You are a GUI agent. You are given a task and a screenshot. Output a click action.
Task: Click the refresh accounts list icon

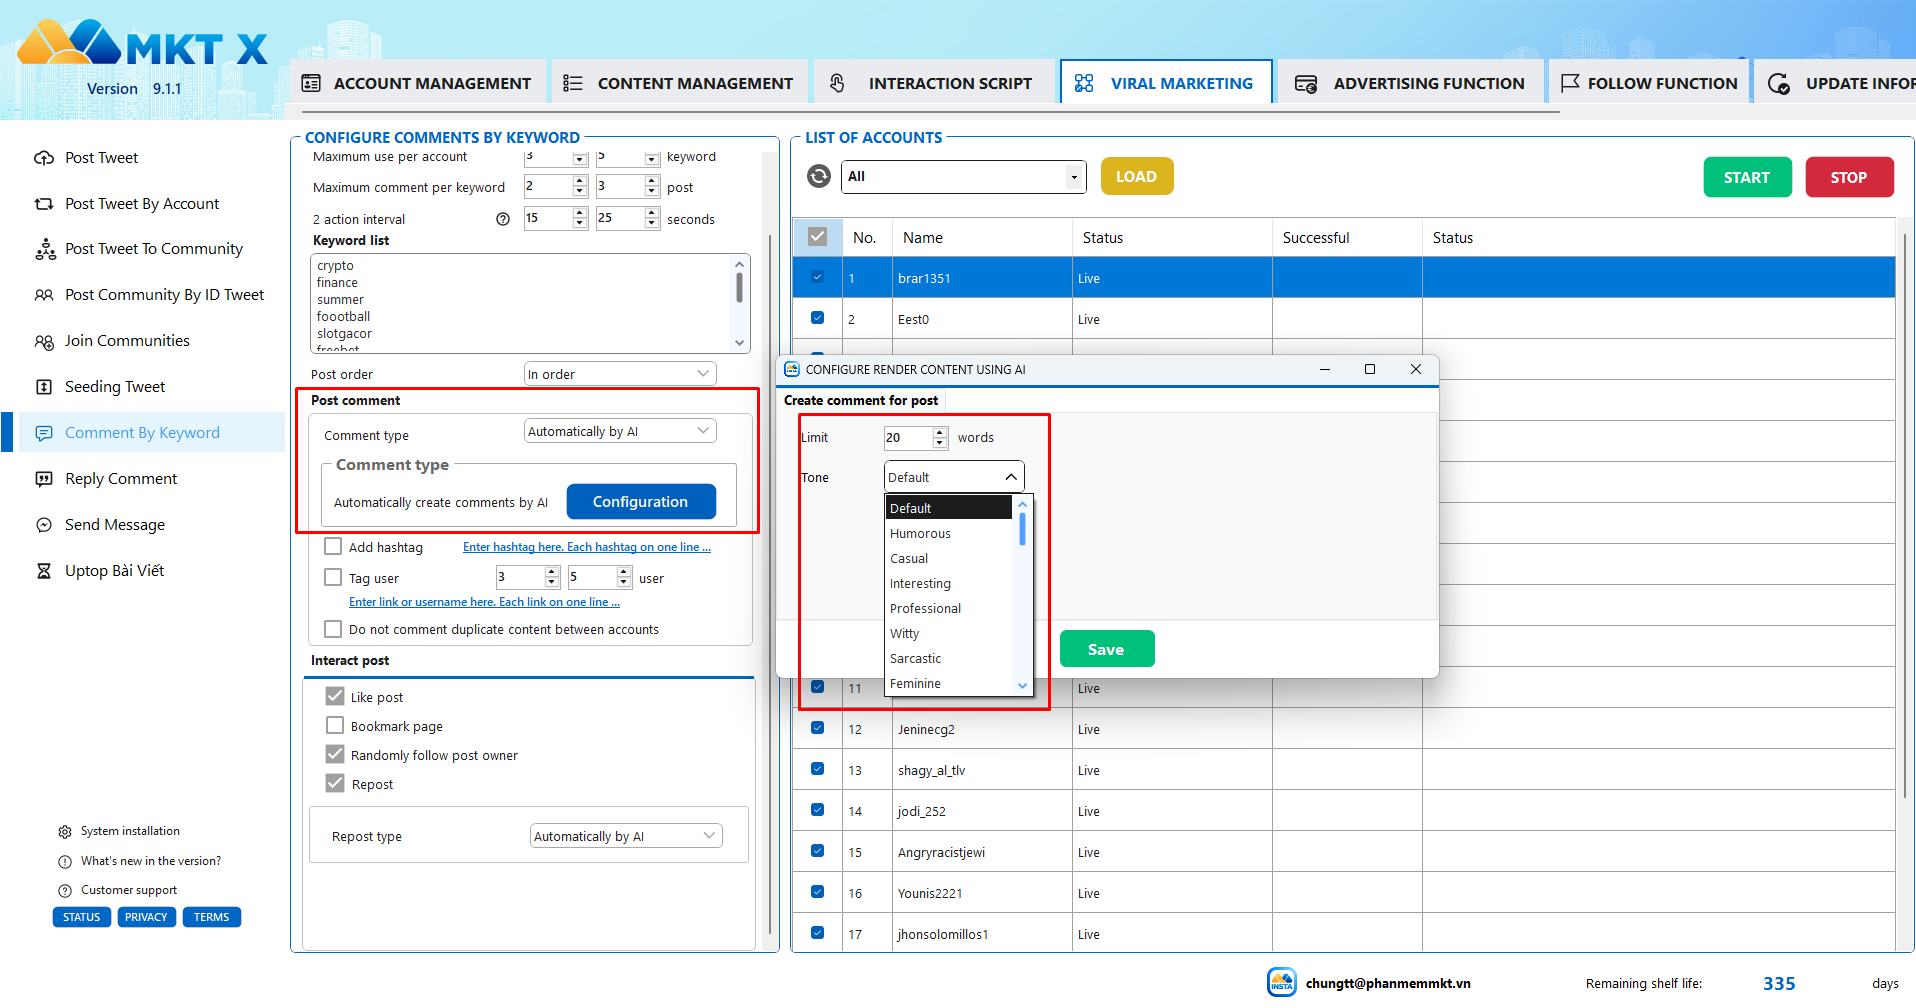point(819,176)
